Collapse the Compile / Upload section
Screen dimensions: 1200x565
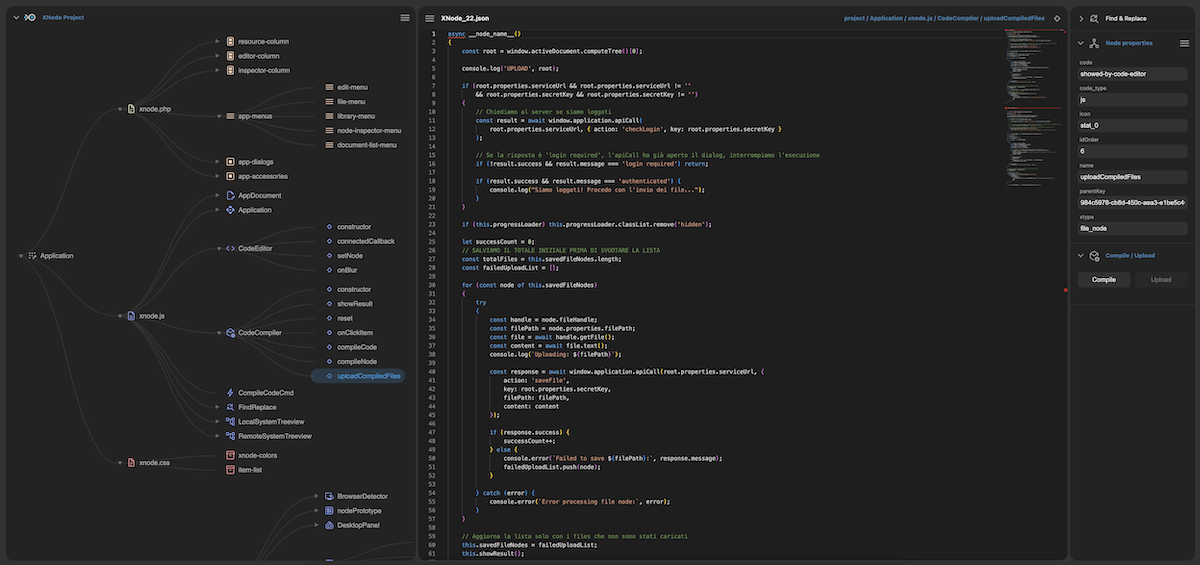coord(1081,255)
